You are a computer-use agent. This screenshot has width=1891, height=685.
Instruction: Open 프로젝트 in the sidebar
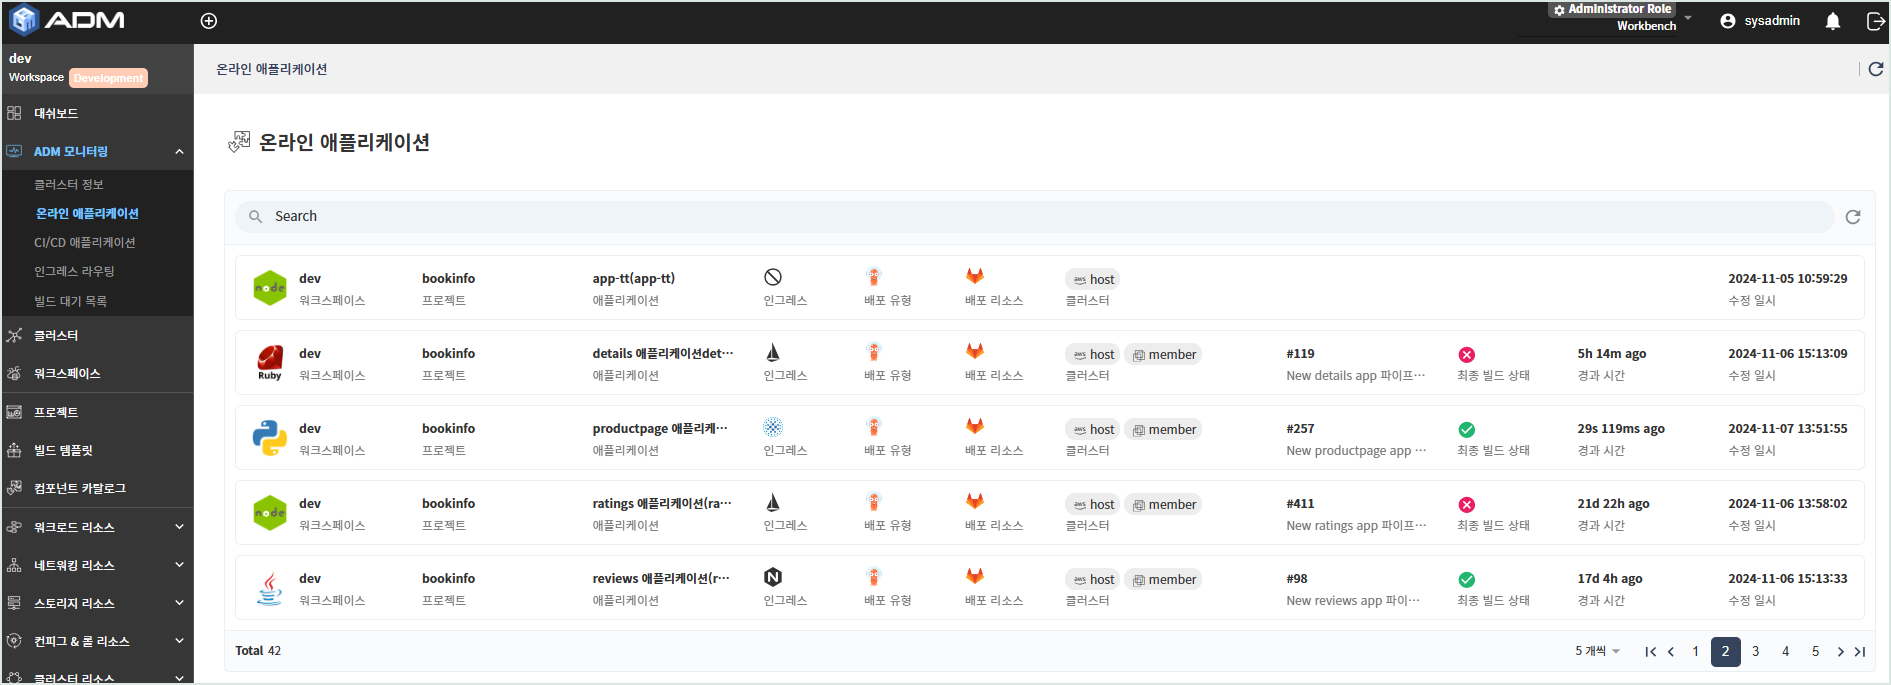97,412
